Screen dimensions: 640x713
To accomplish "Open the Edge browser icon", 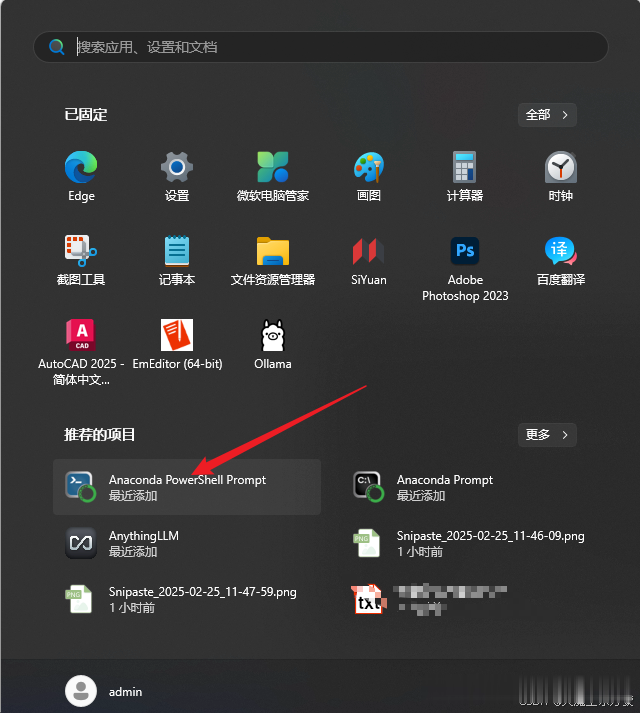I will [81, 167].
